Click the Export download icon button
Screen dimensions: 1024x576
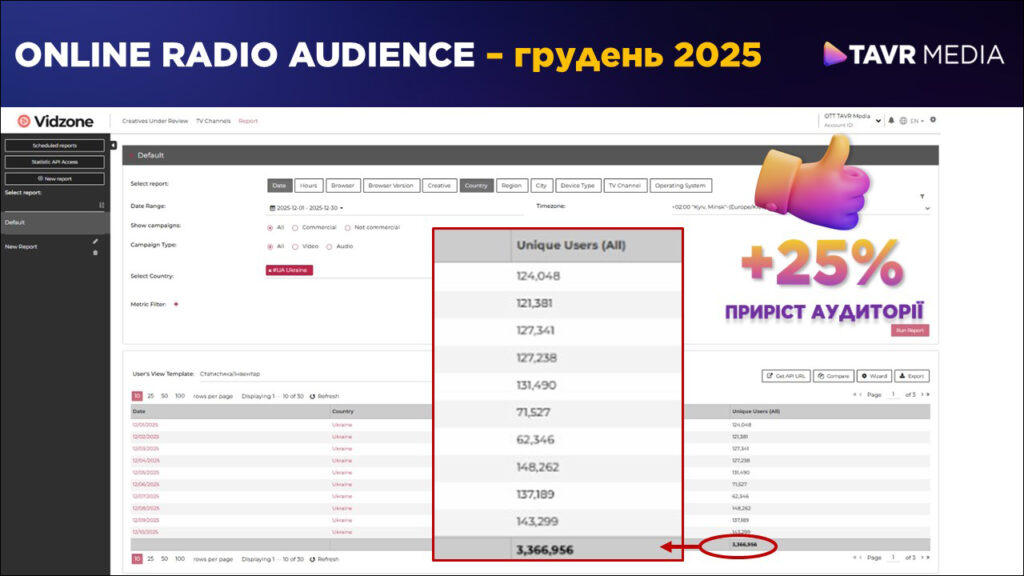(910, 376)
